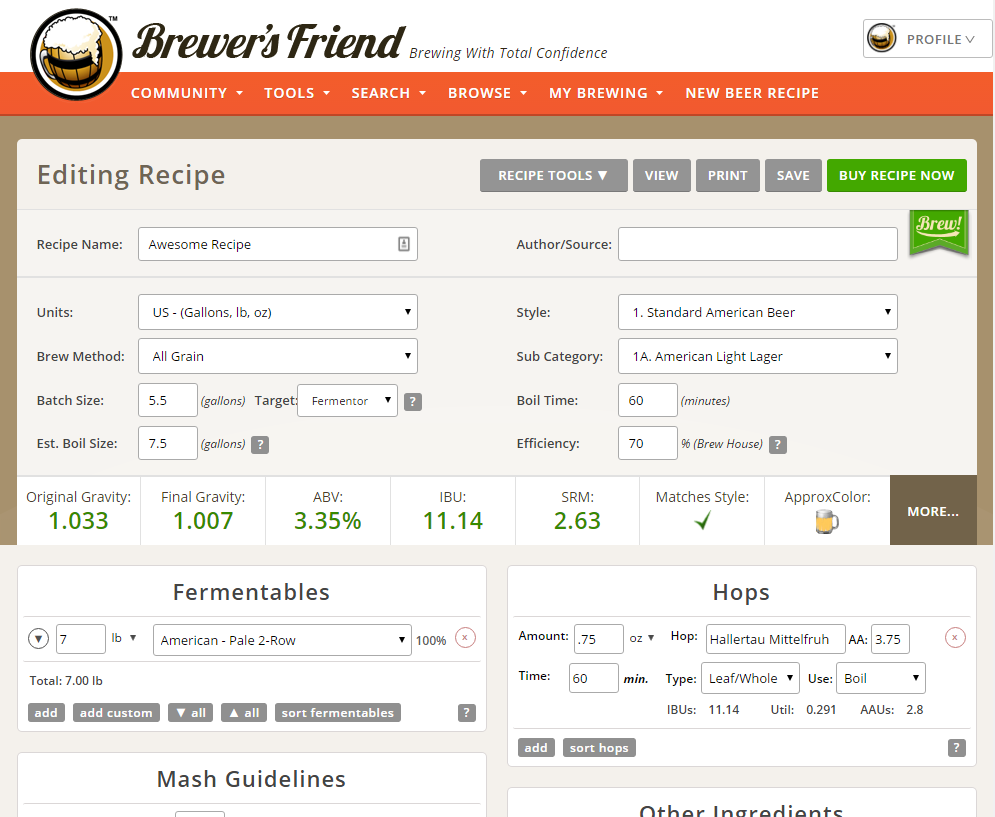Open the BROWSE menu
This screenshot has height=817, width=995.
pyautogui.click(x=487, y=93)
